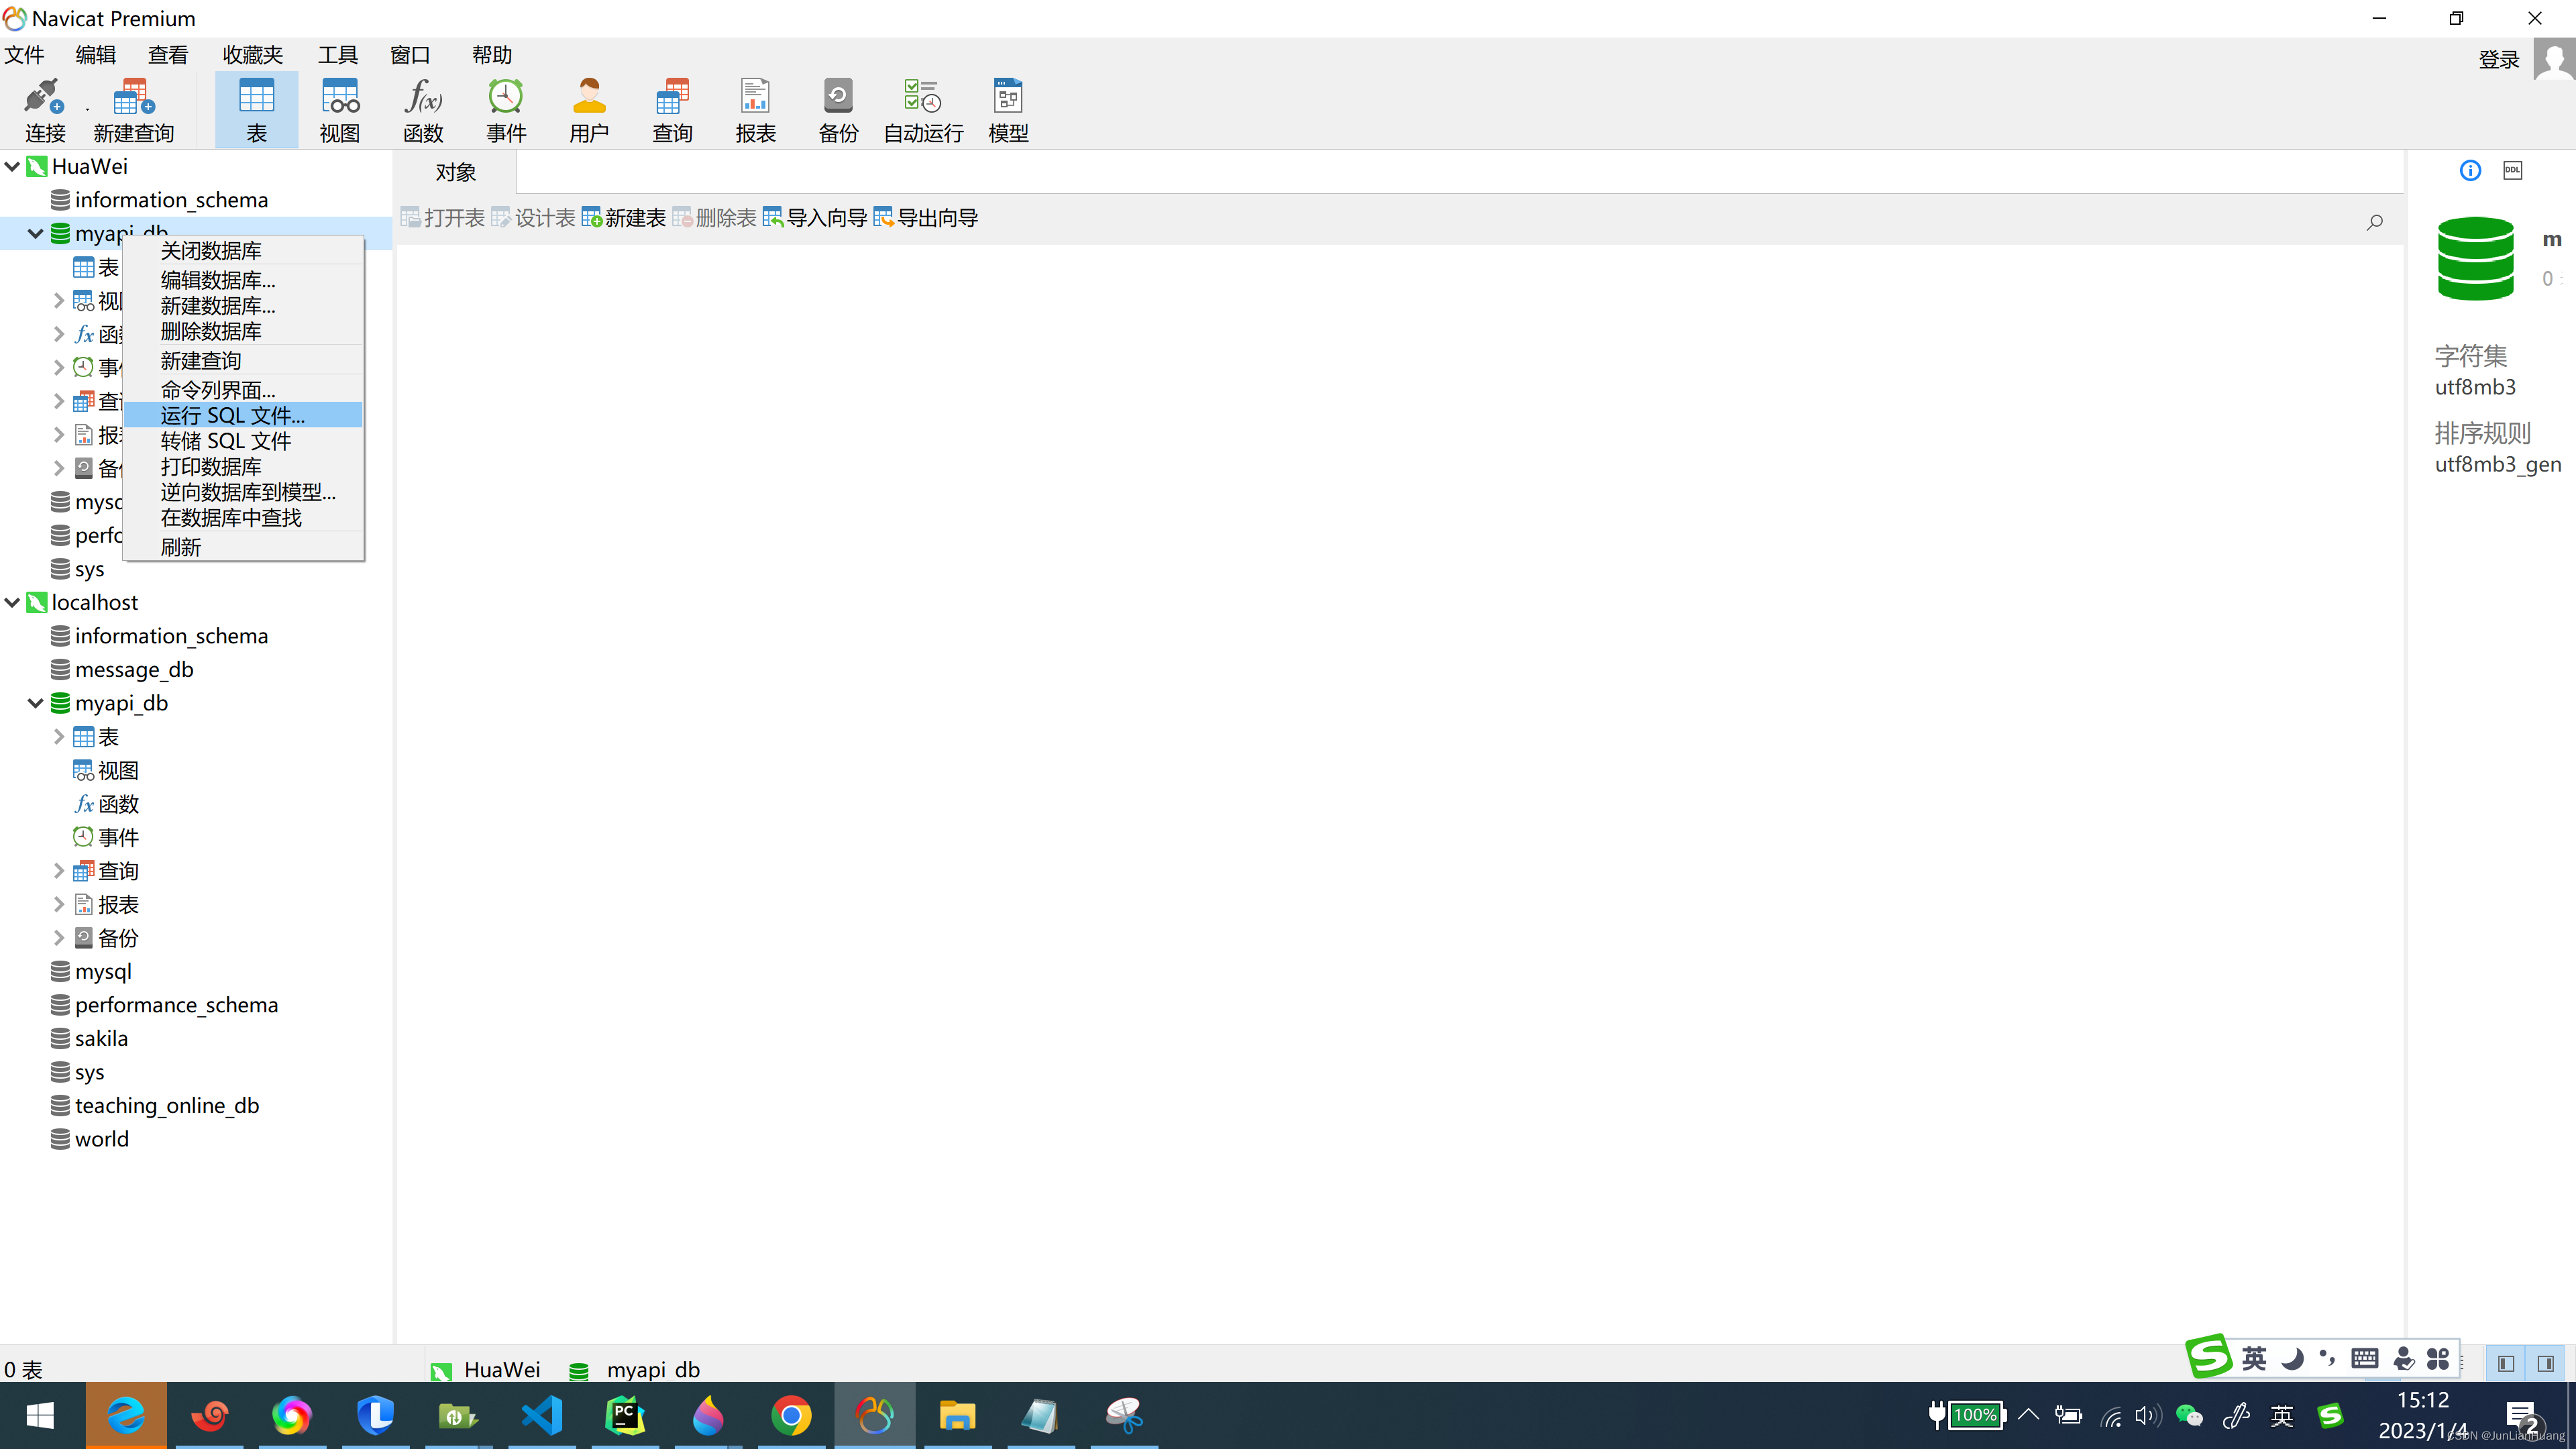This screenshot has width=2576, height=1449.
Task: Collapse localhost myapi_db database node
Action: [36, 703]
